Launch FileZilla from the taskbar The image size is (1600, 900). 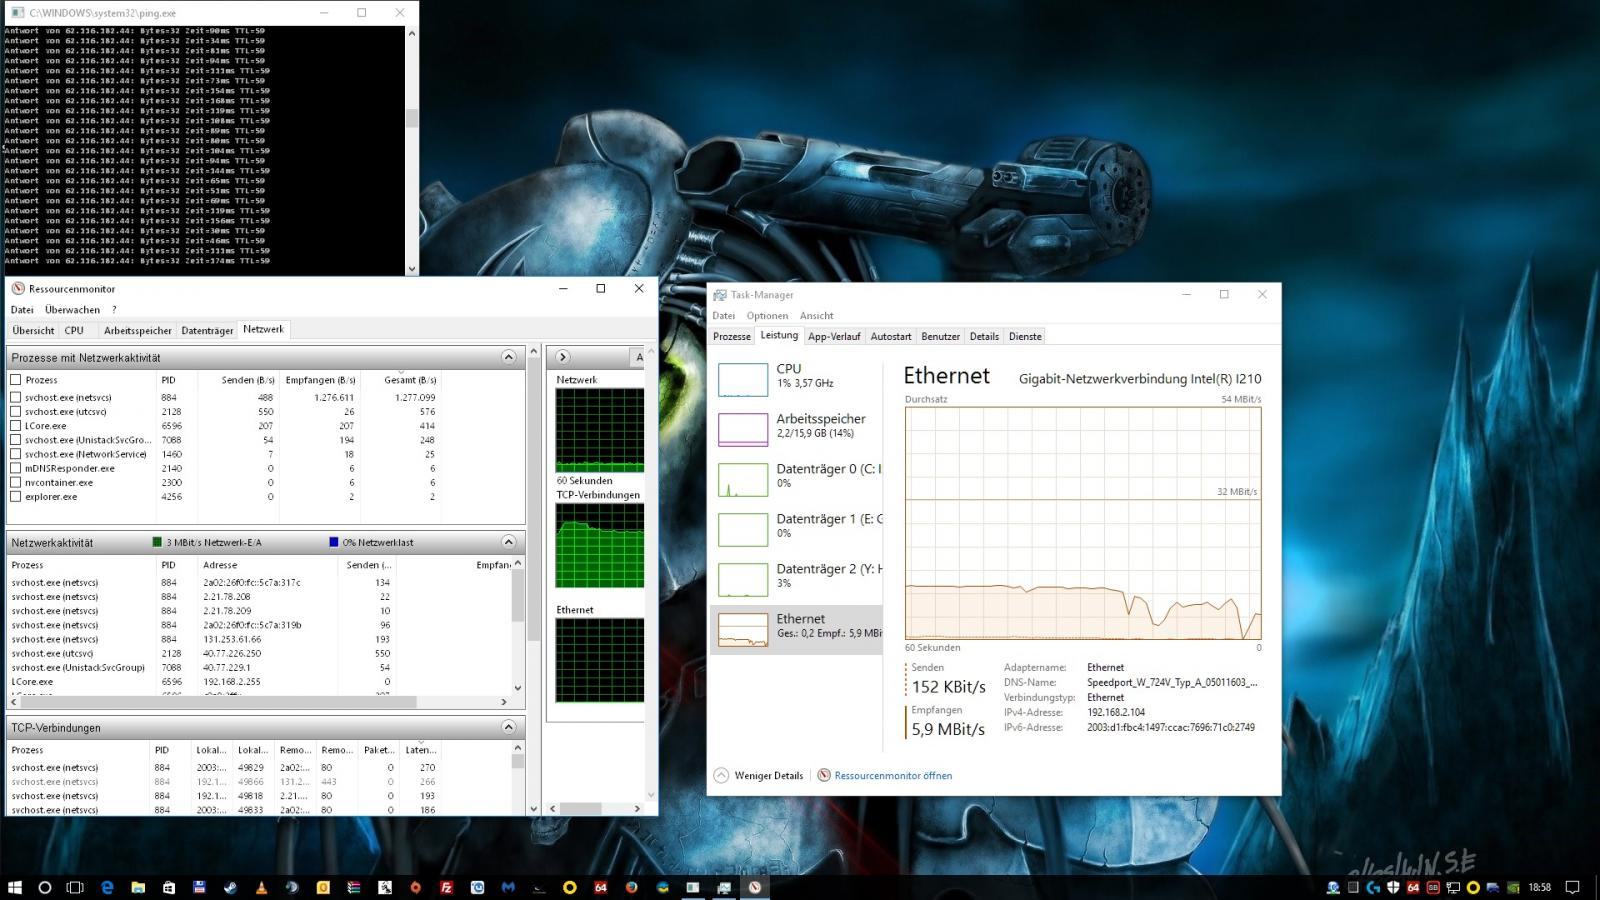[x=446, y=887]
